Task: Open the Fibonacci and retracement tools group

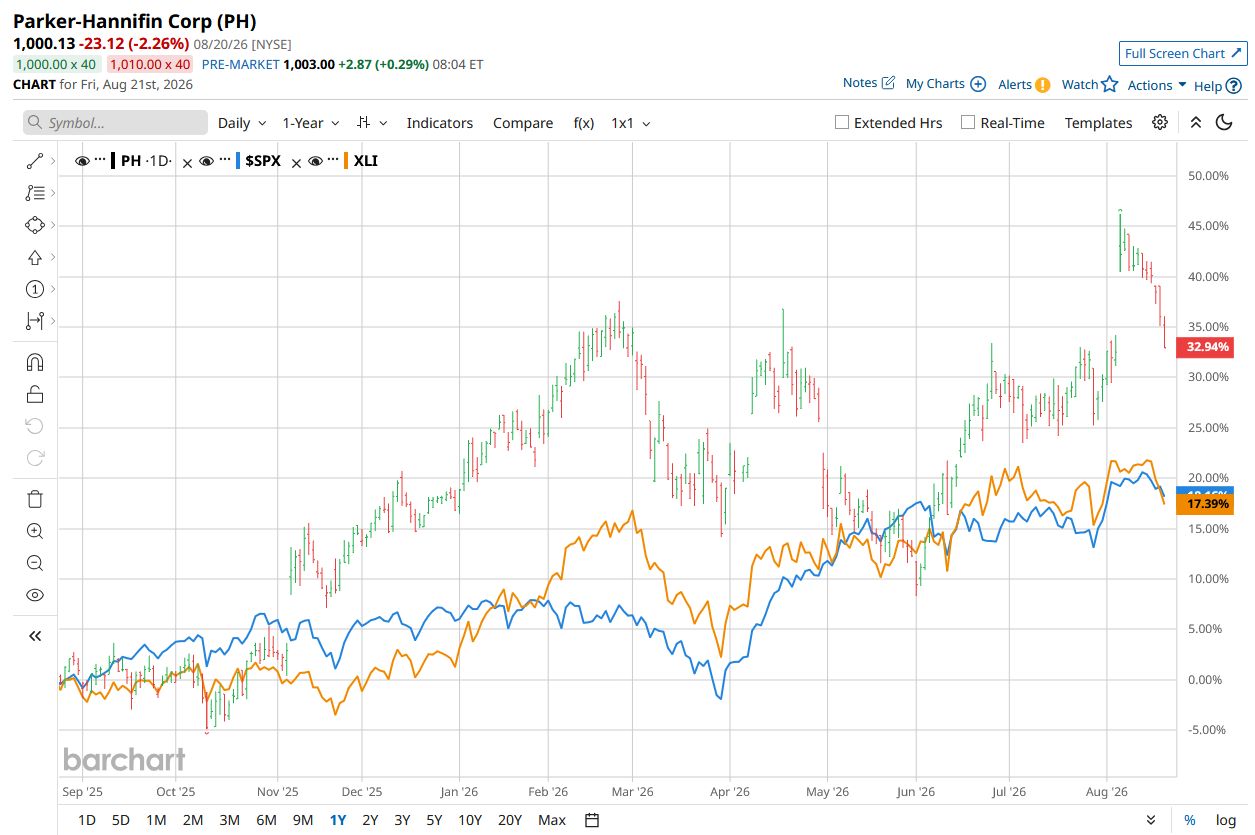Action: 34,193
